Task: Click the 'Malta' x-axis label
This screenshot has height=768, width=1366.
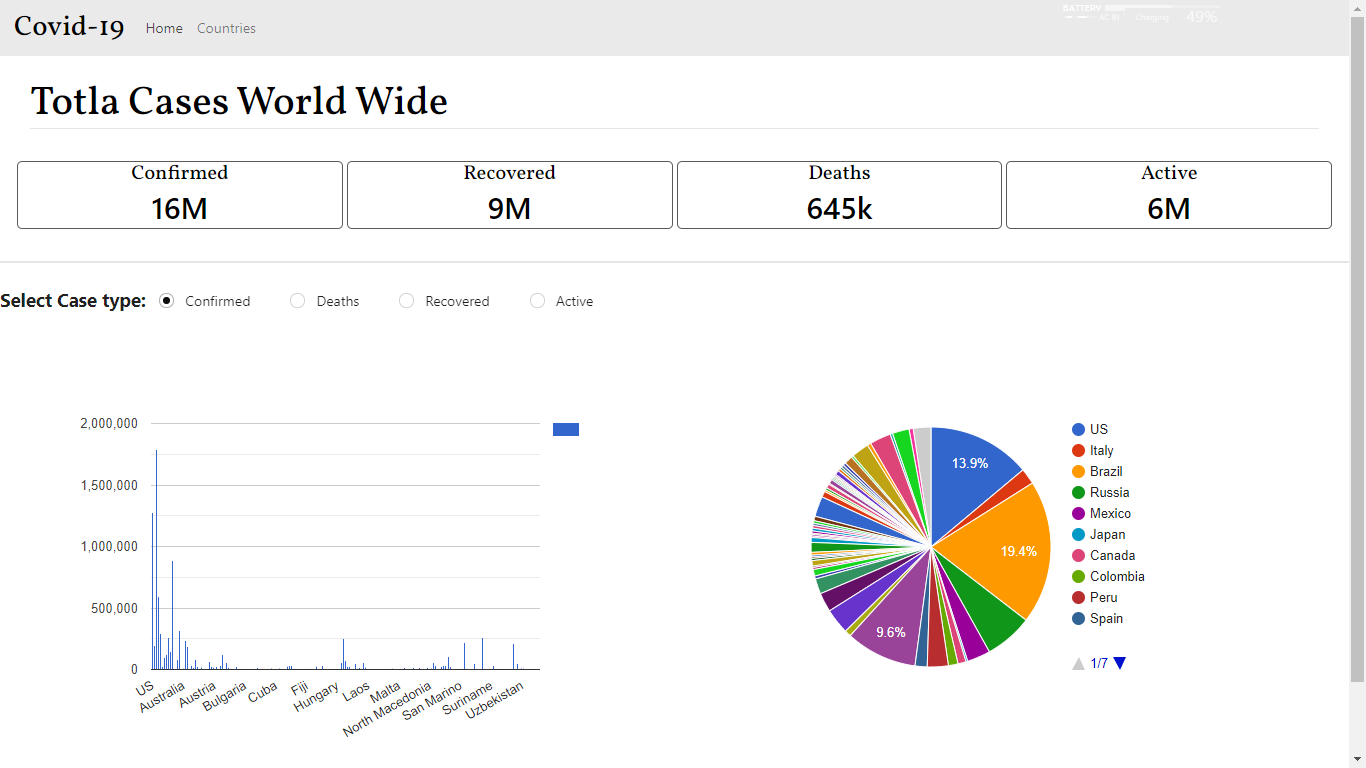Action: (385, 692)
